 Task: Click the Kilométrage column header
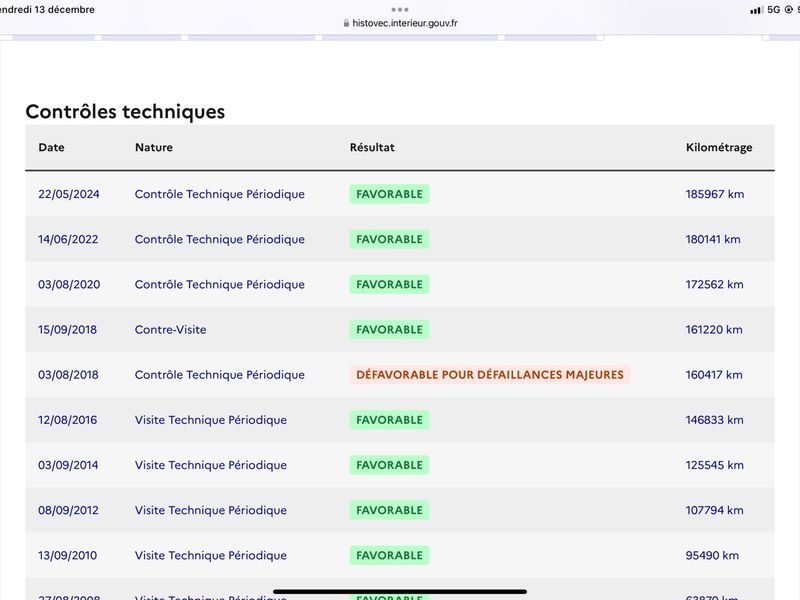point(719,147)
